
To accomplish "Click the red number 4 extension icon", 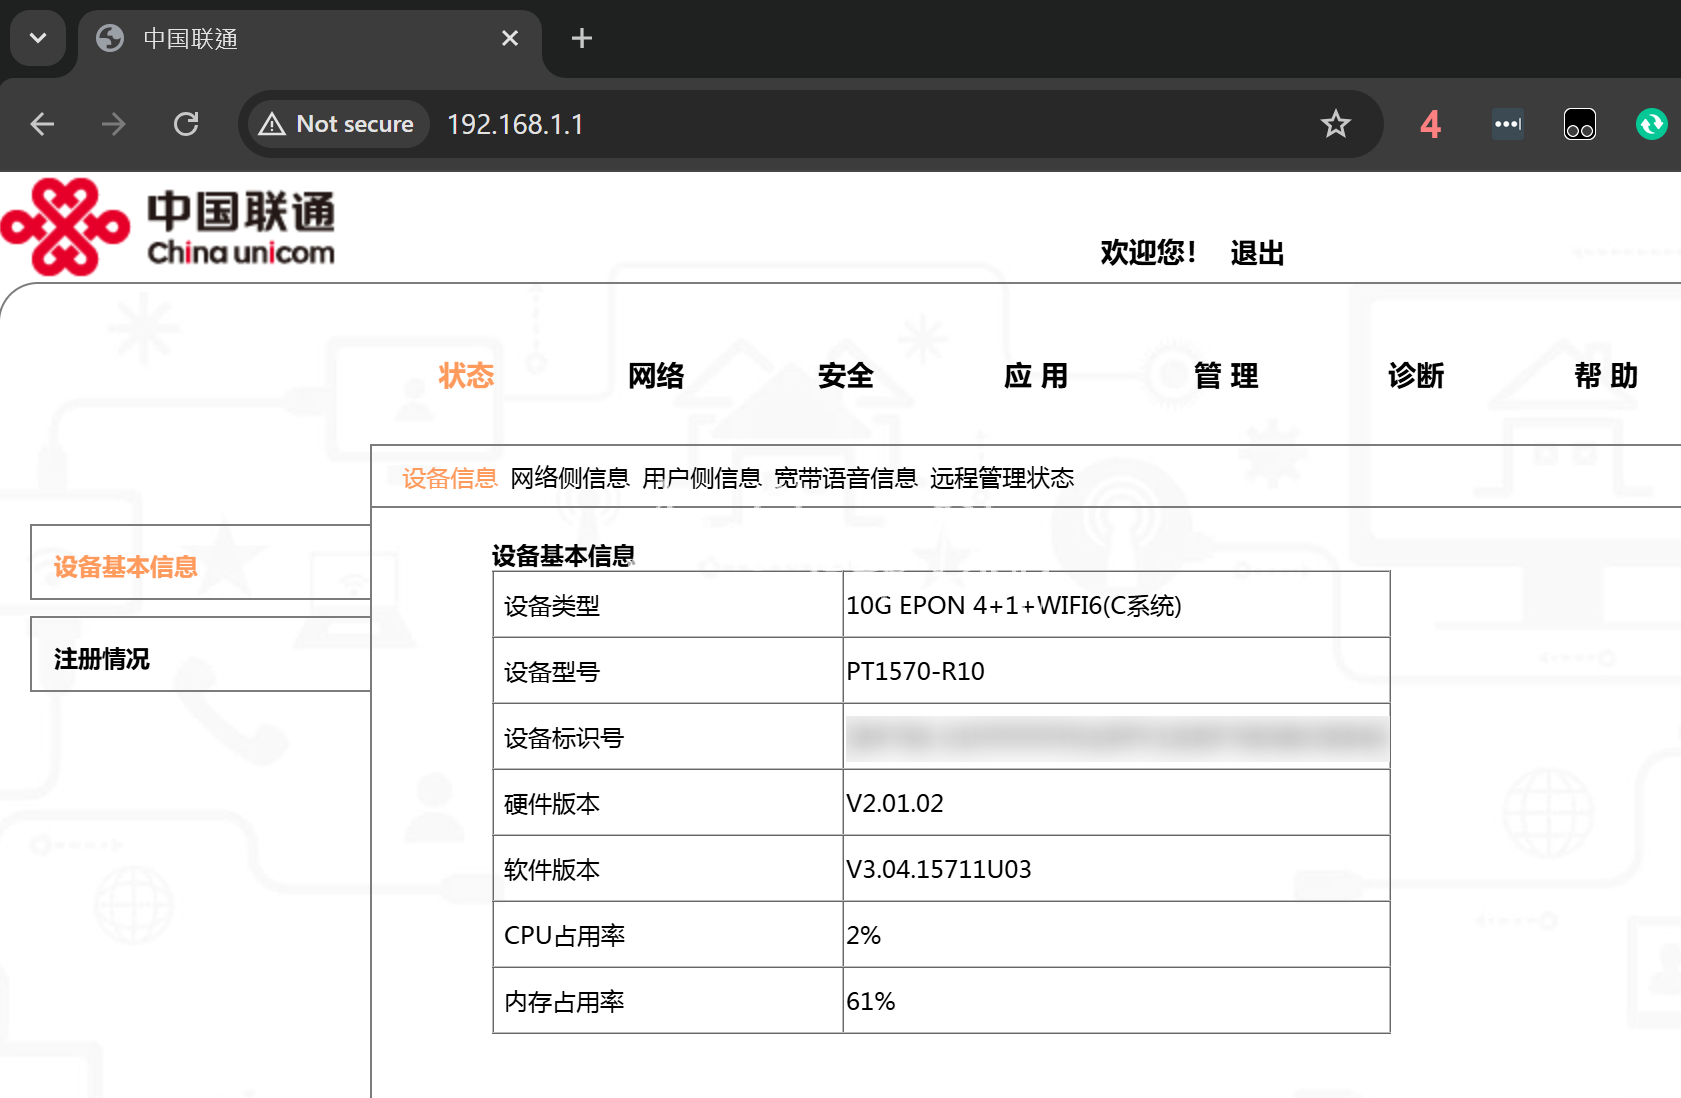I will click(x=1431, y=124).
